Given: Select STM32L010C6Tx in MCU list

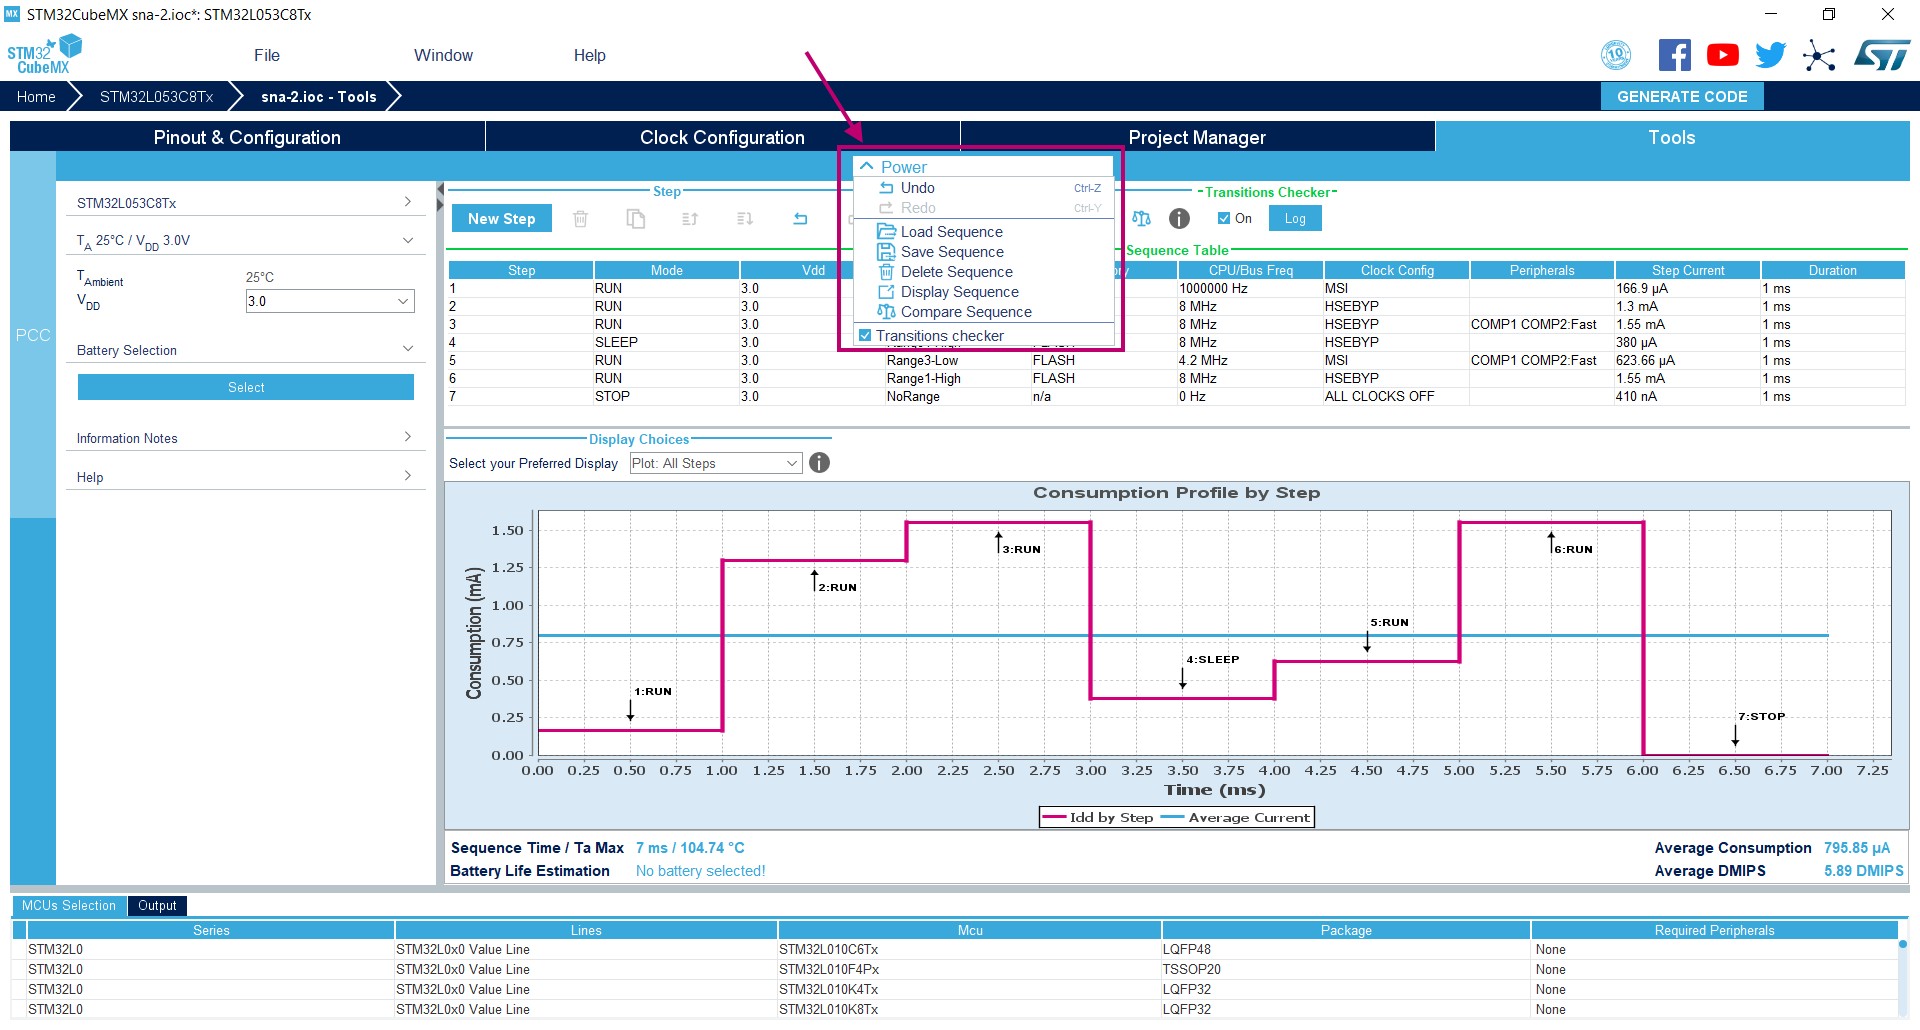Looking at the screenshot, I should pos(829,949).
